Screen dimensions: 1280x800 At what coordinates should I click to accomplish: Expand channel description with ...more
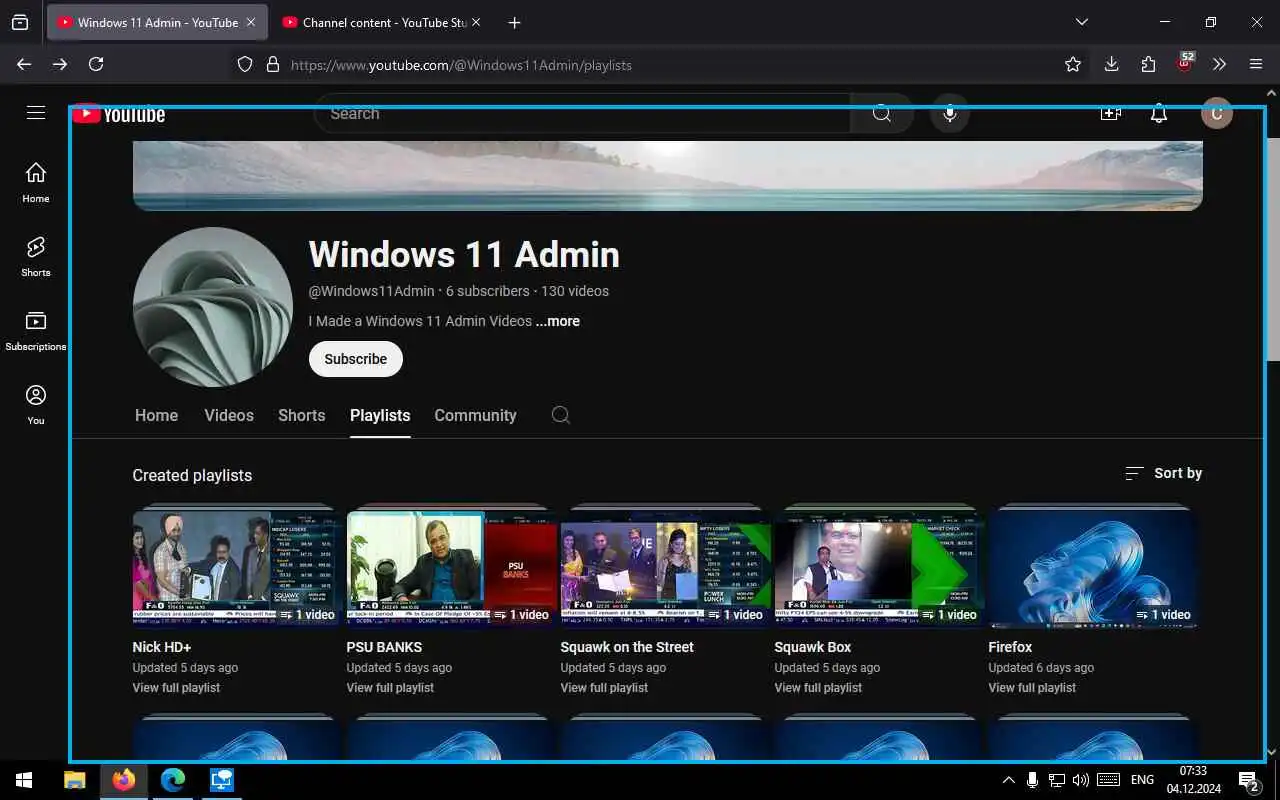click(x=557, y=321)
